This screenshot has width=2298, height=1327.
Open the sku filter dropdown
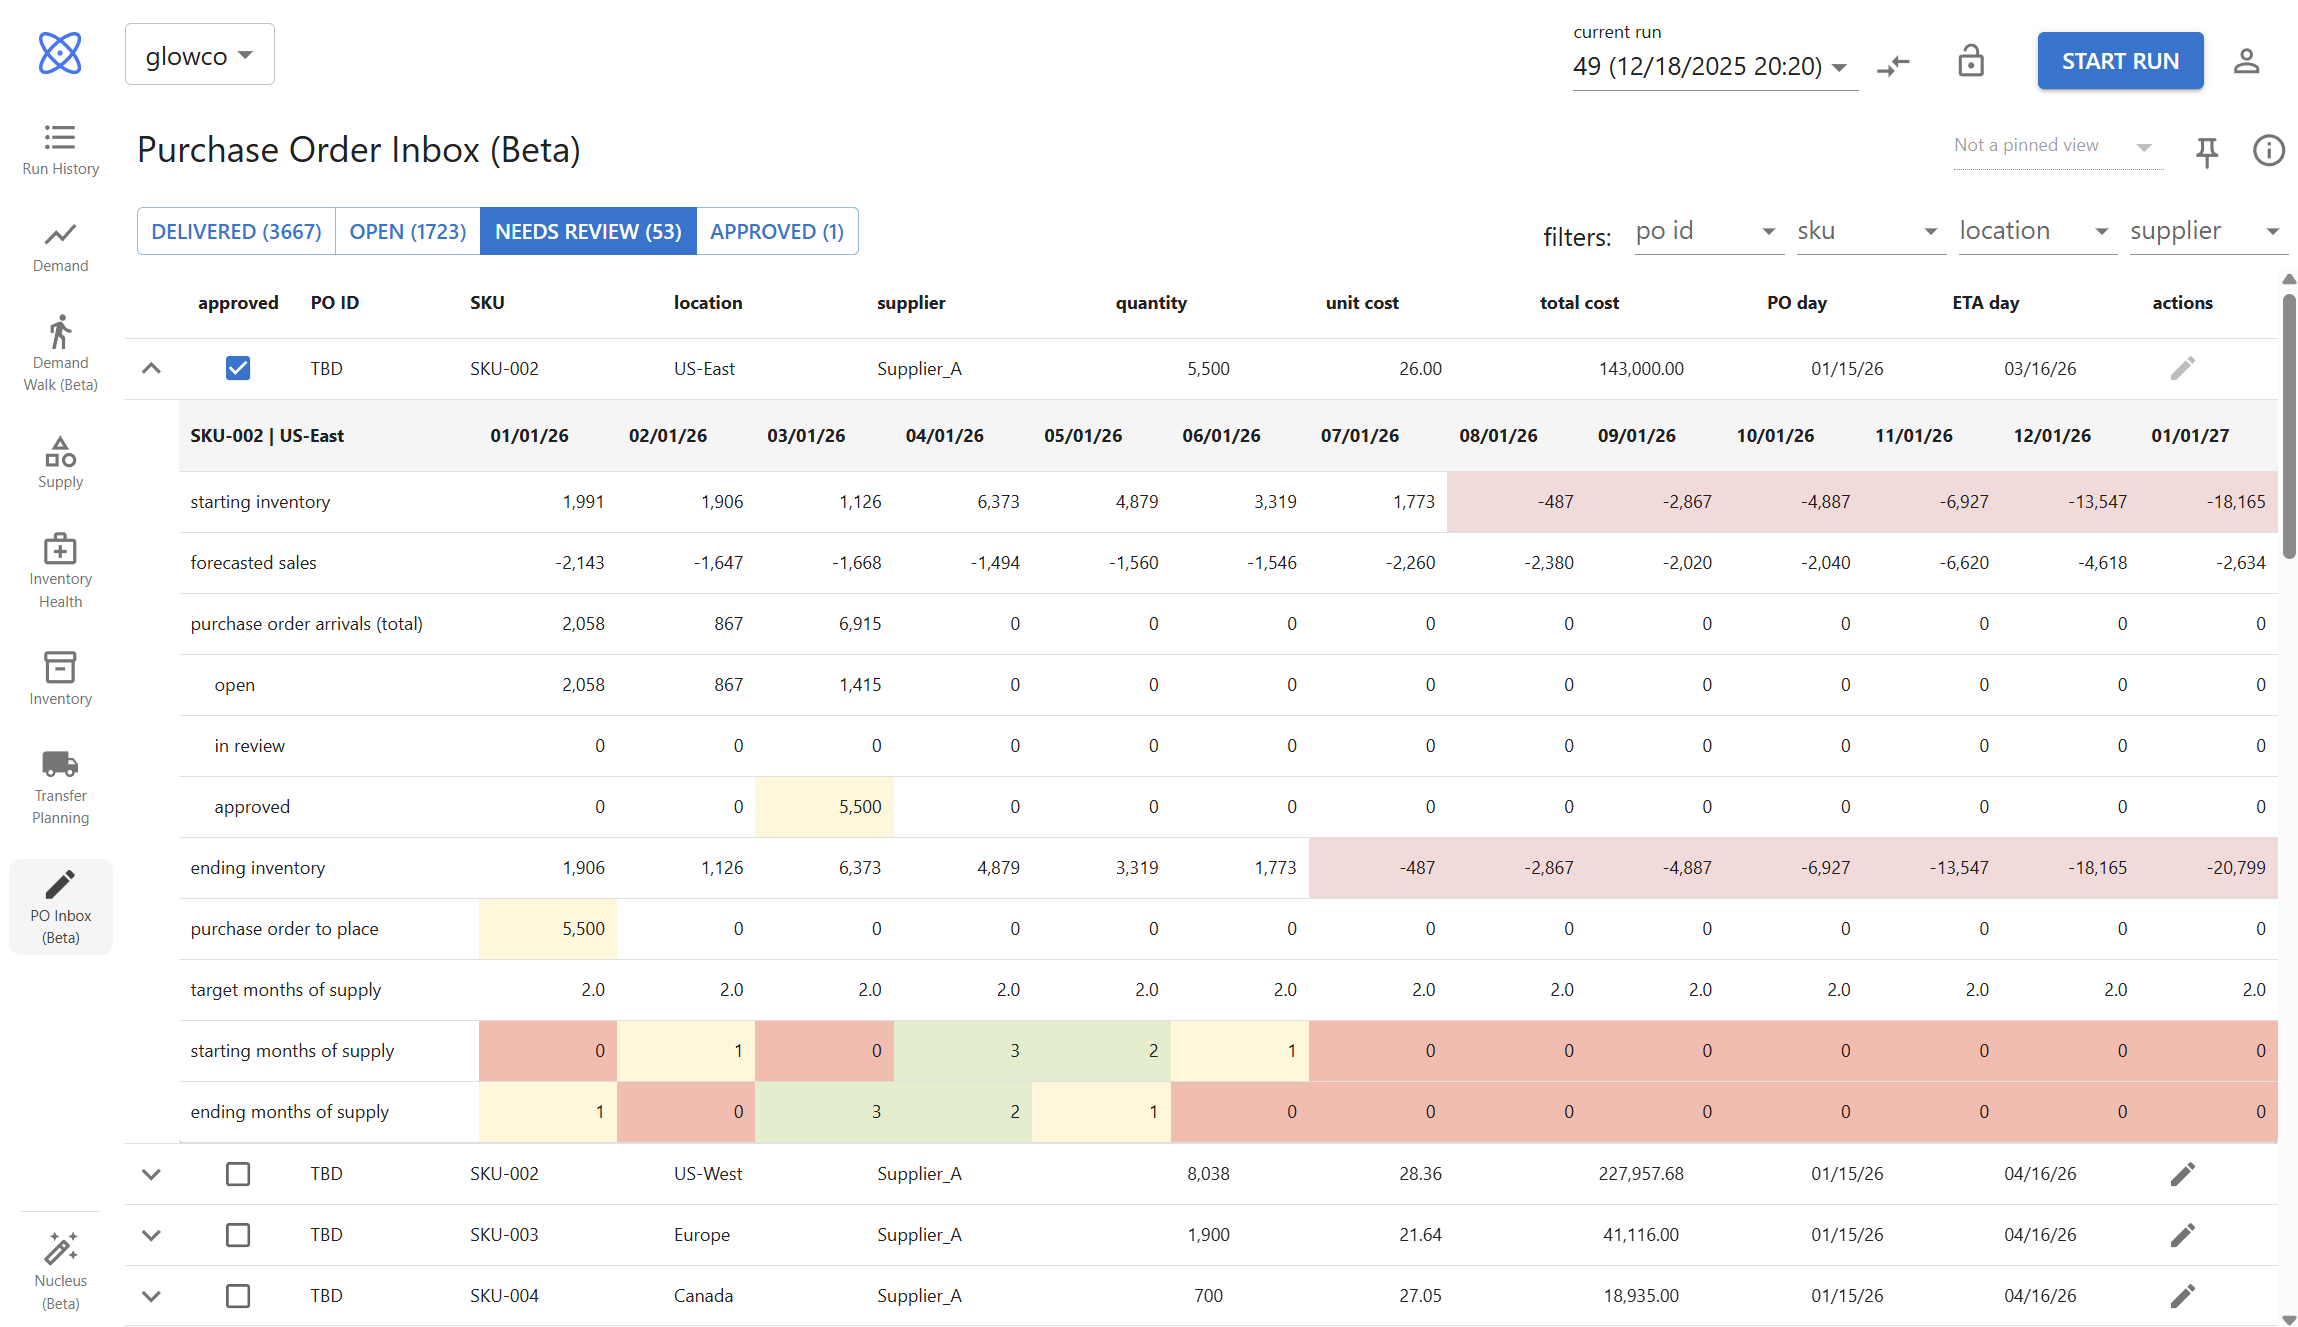point(1870,231)
